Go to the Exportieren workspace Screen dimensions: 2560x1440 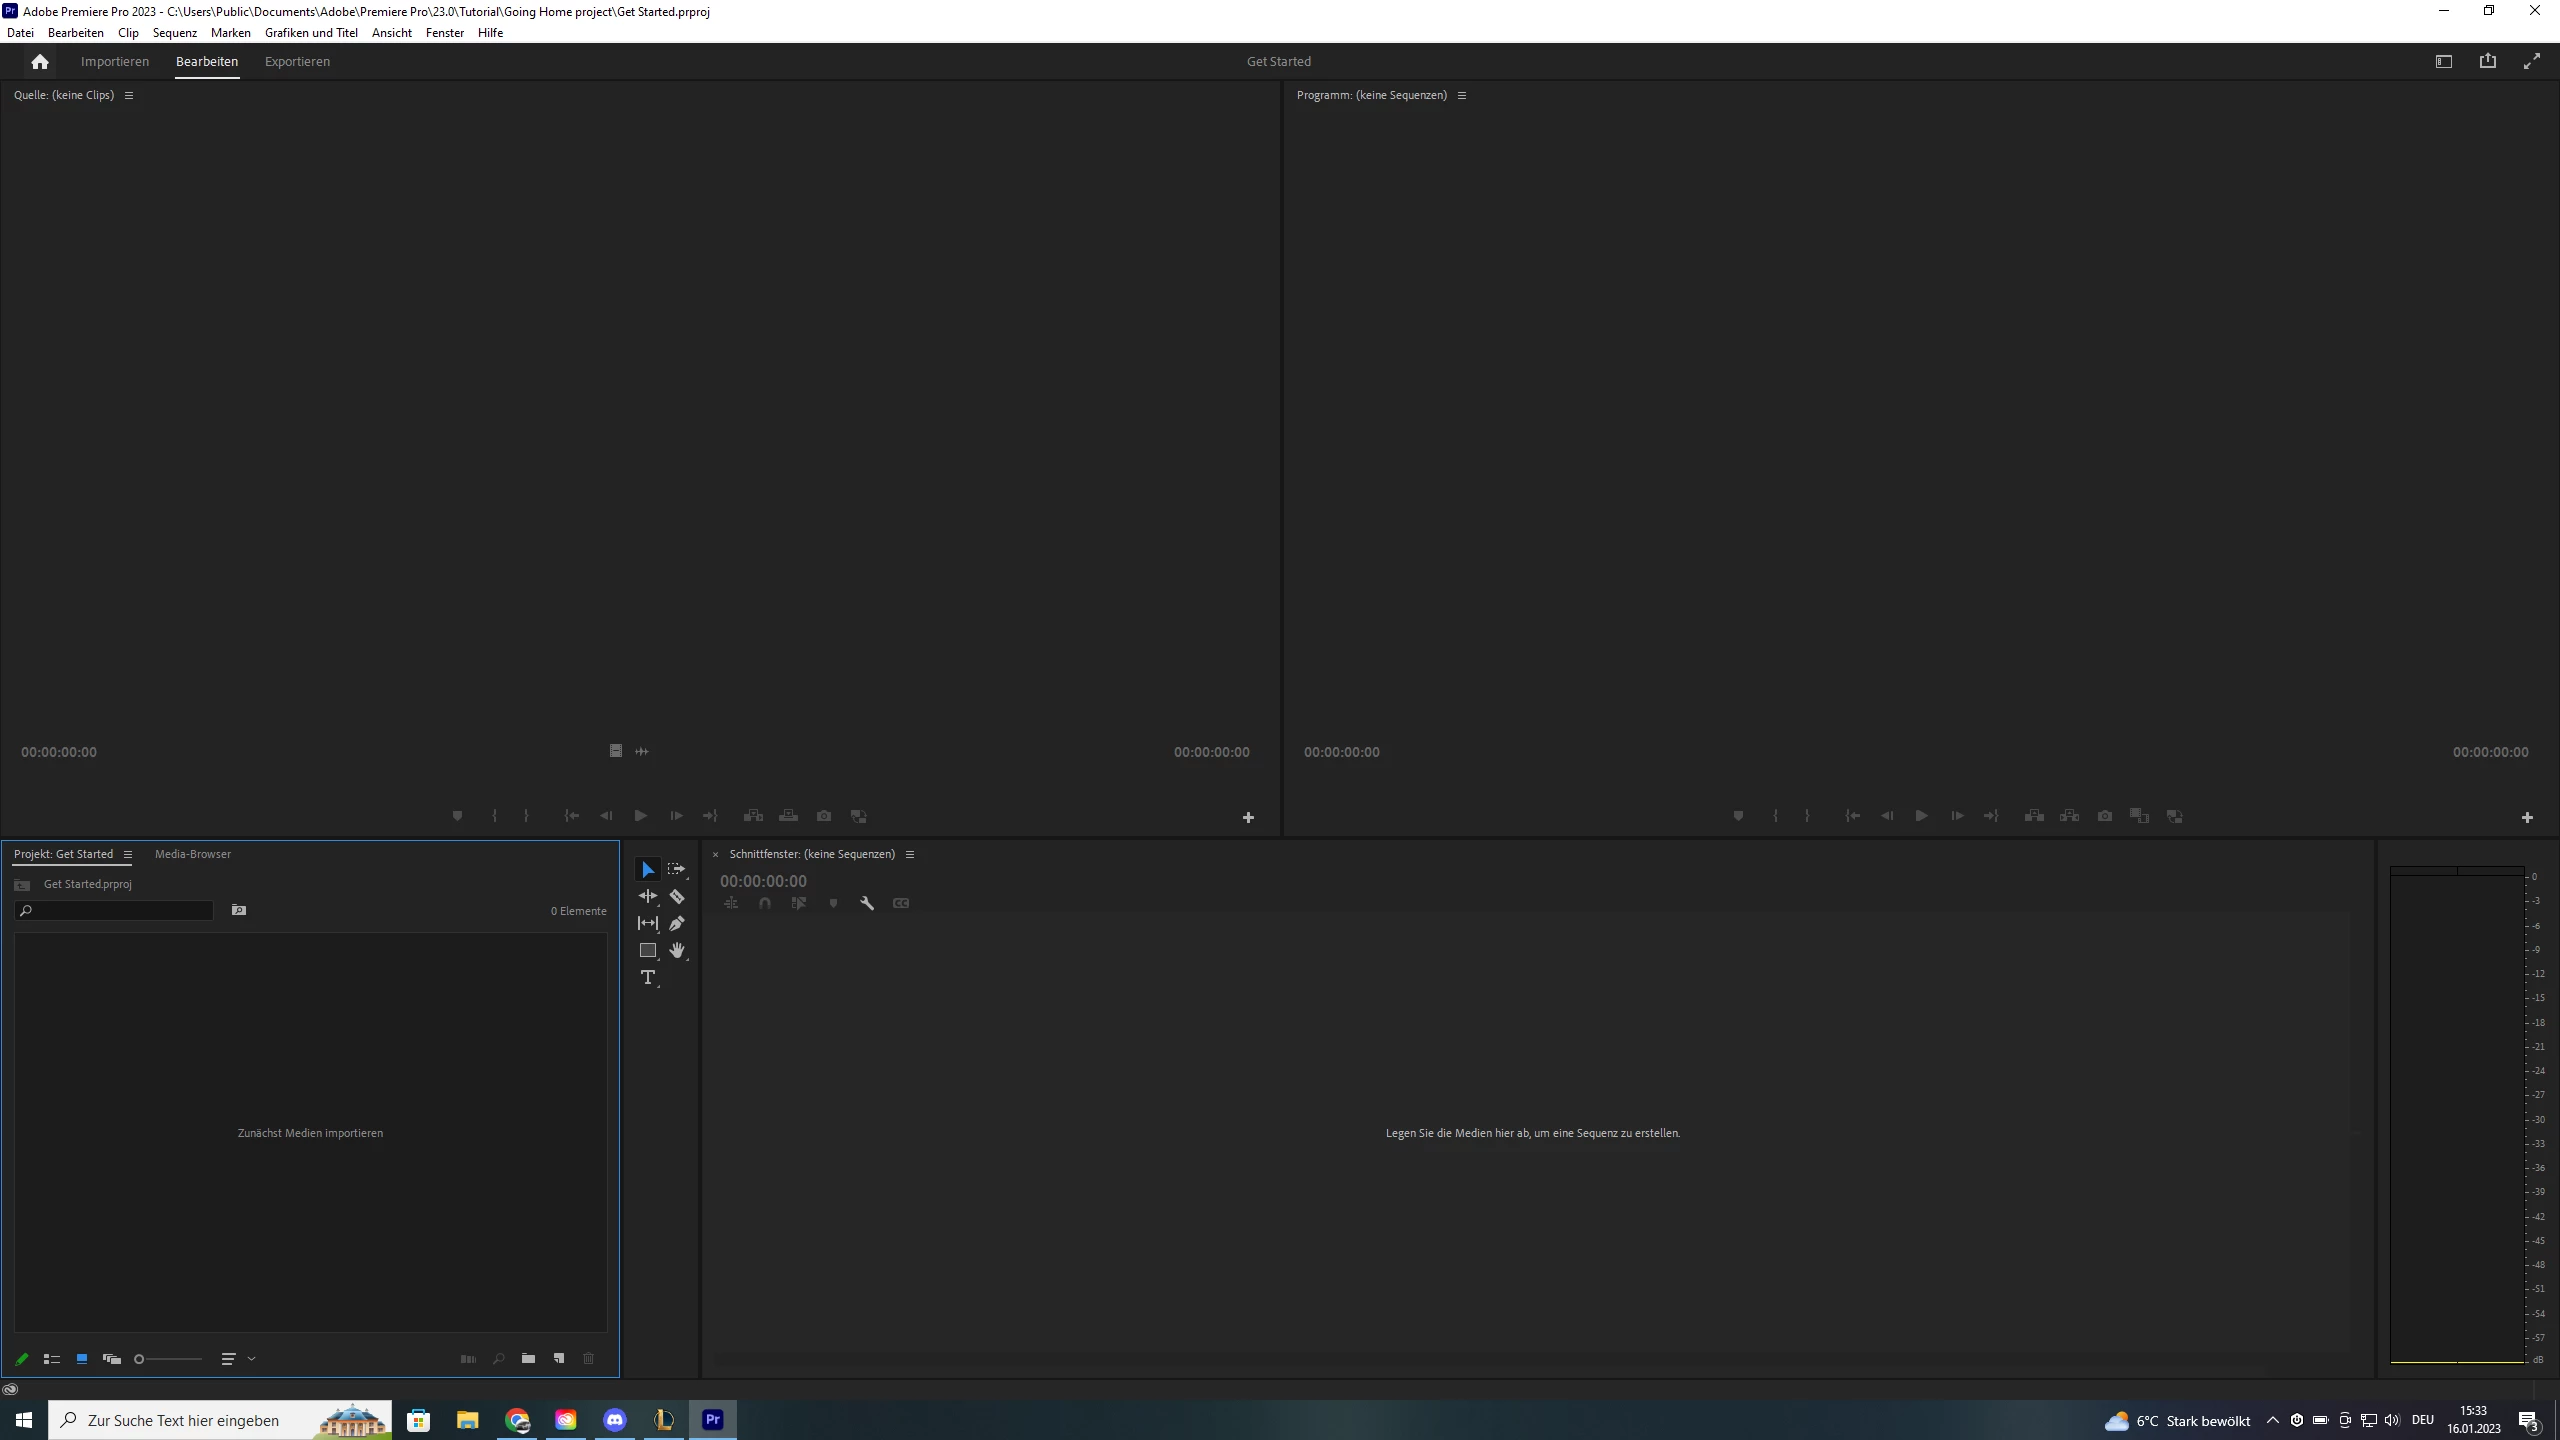(x=297, y=62)
